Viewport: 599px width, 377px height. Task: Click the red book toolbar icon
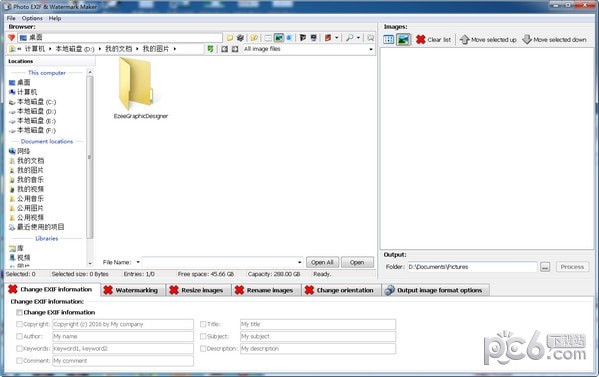point(328,38)
